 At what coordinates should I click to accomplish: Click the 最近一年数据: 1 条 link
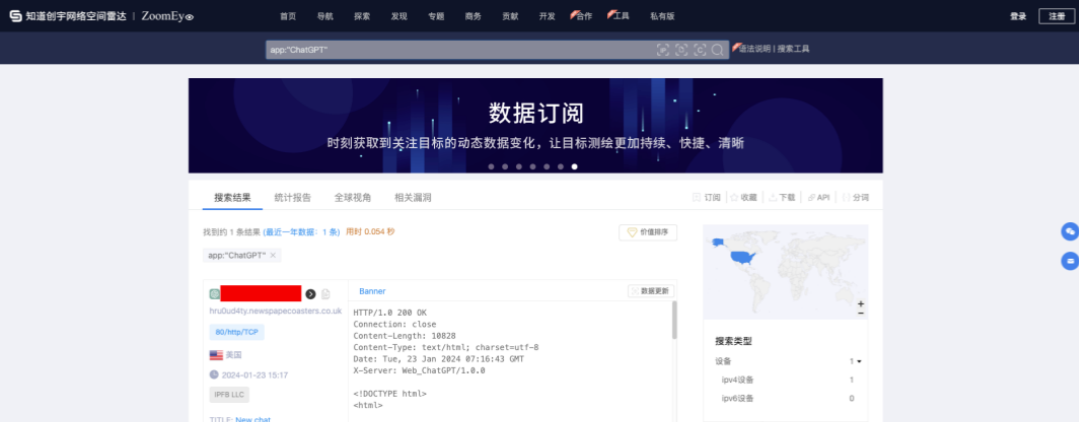point(301,232)
